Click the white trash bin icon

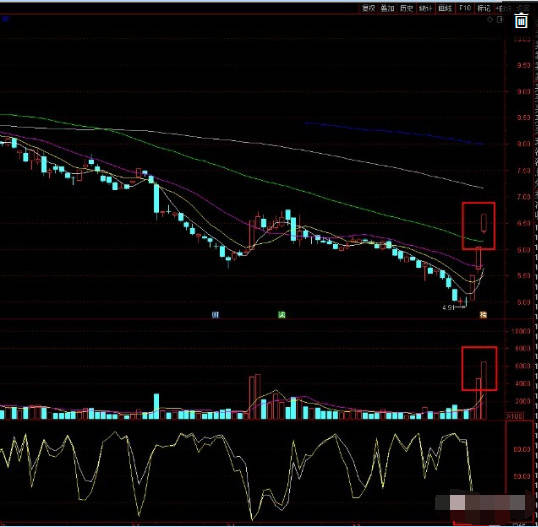[521, 21]
